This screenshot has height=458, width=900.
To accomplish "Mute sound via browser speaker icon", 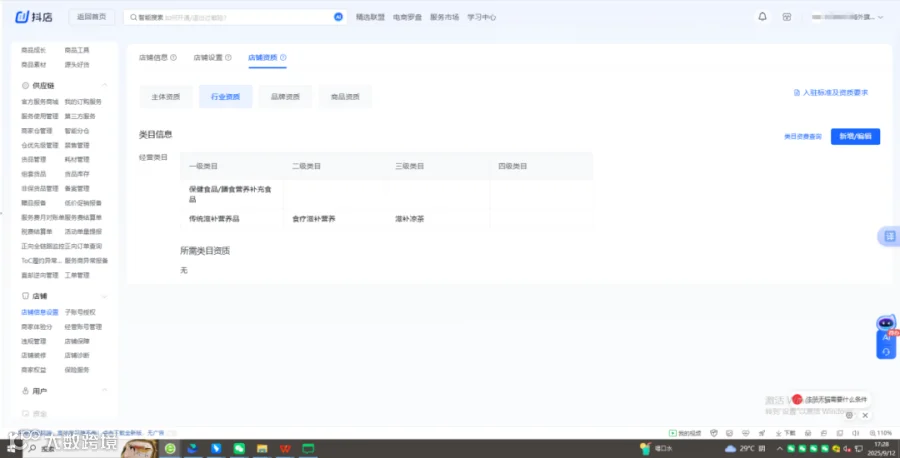I will point(855,433).
